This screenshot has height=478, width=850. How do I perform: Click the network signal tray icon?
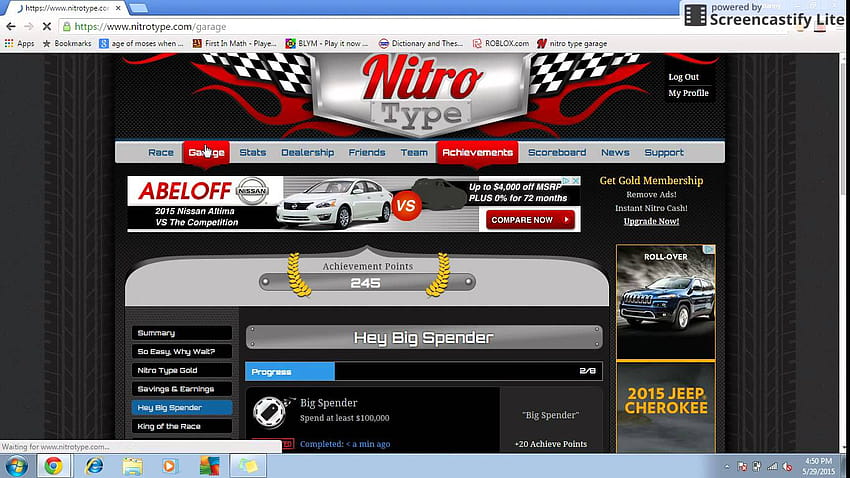tap(772, 466)
